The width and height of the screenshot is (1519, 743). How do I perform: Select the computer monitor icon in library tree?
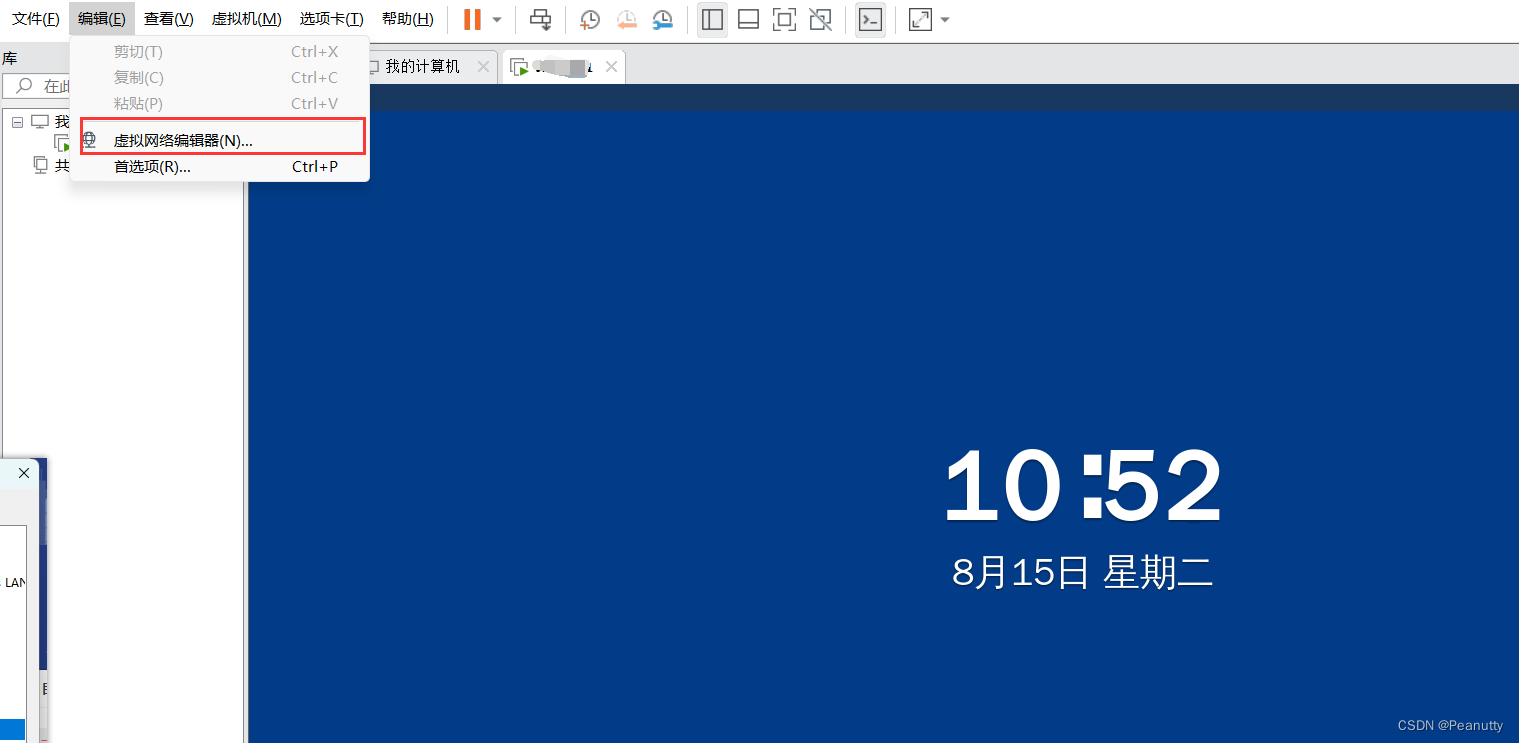coord(40,121)
